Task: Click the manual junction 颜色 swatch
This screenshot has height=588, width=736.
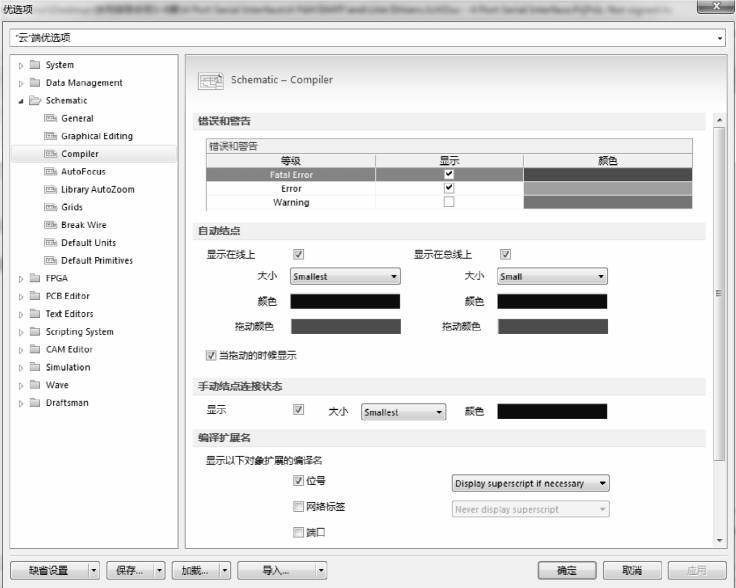Action: (x=552, y=412)
